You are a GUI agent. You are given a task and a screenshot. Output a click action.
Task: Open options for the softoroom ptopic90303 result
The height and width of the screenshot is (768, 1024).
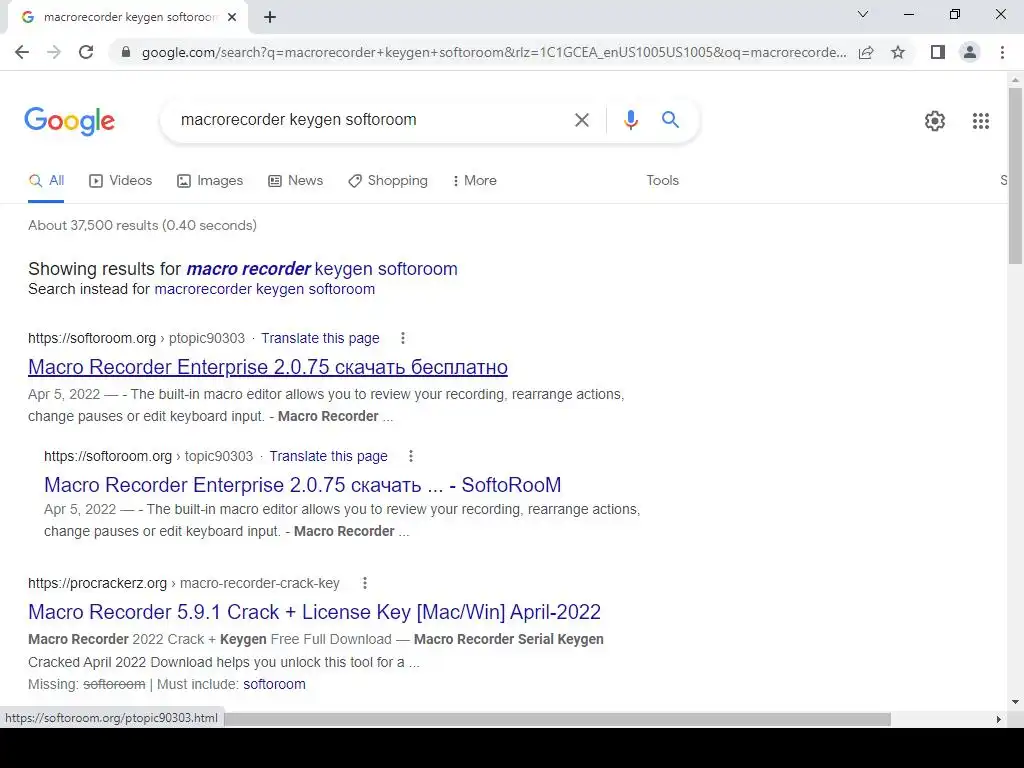pyautogui.click(x=403, y=338)
